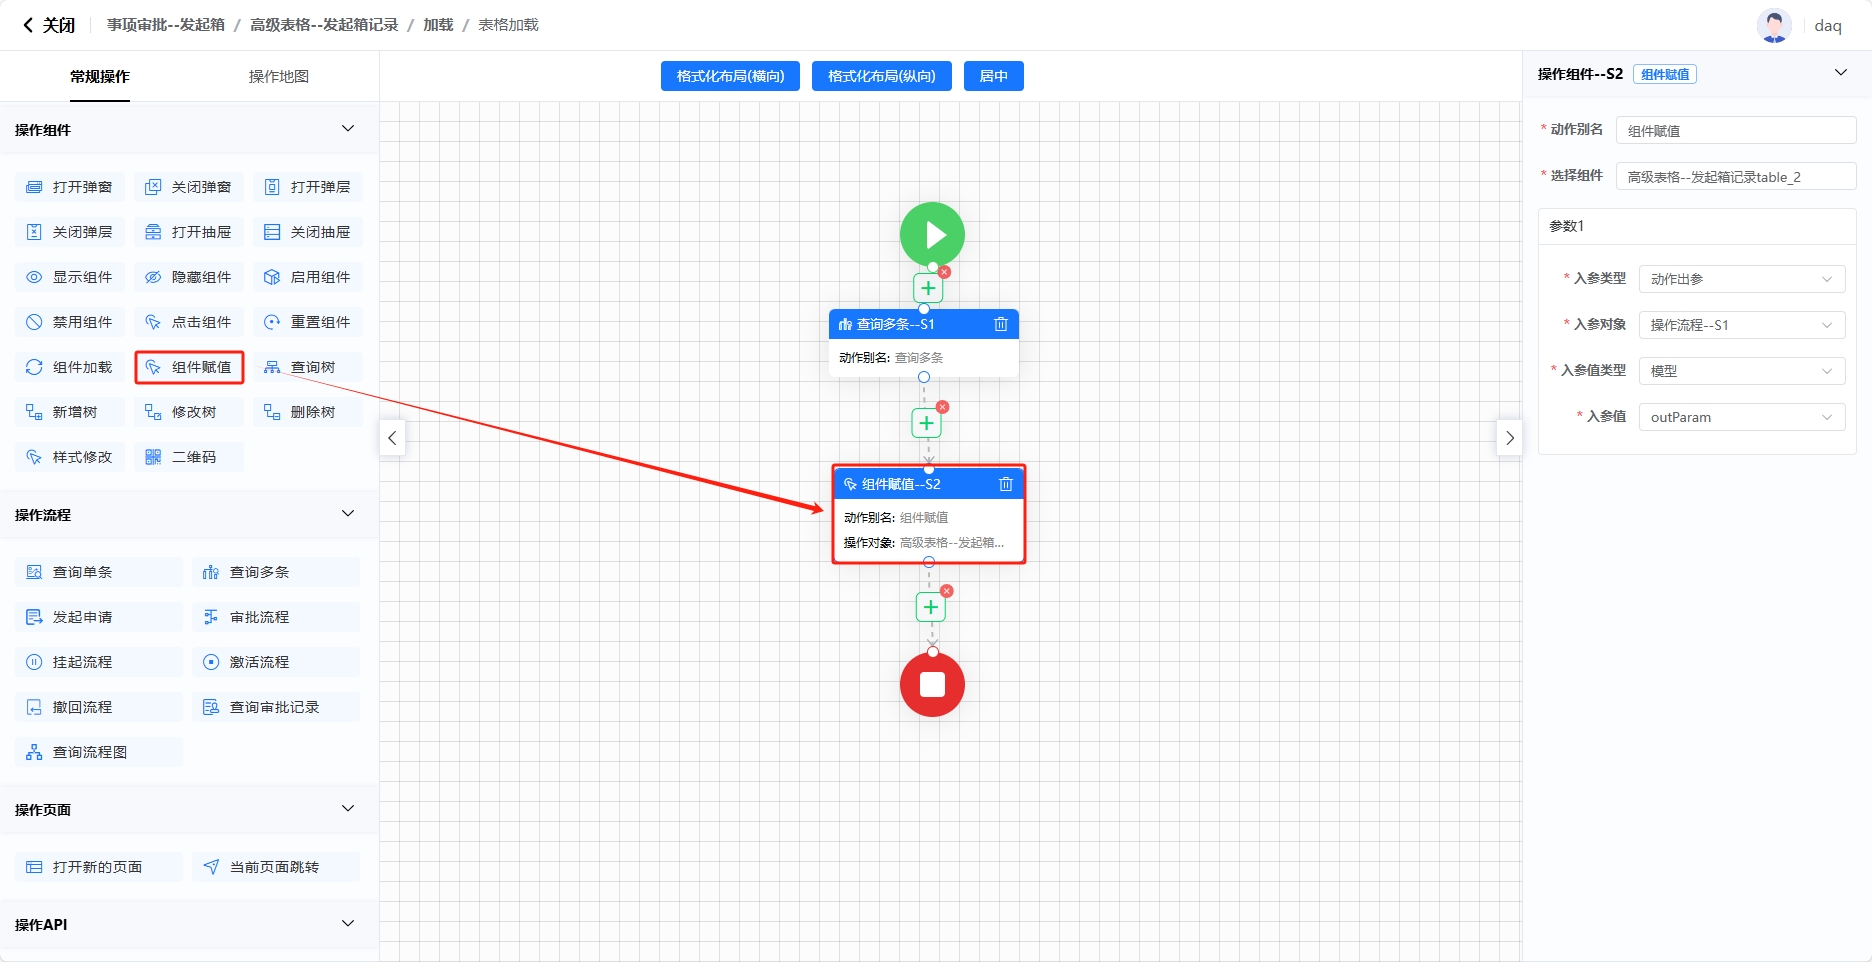Collapse the left panel with arrow handle
Image resolution: width=1872 pixels, height=962 pixels.
(x=392, y=438)
